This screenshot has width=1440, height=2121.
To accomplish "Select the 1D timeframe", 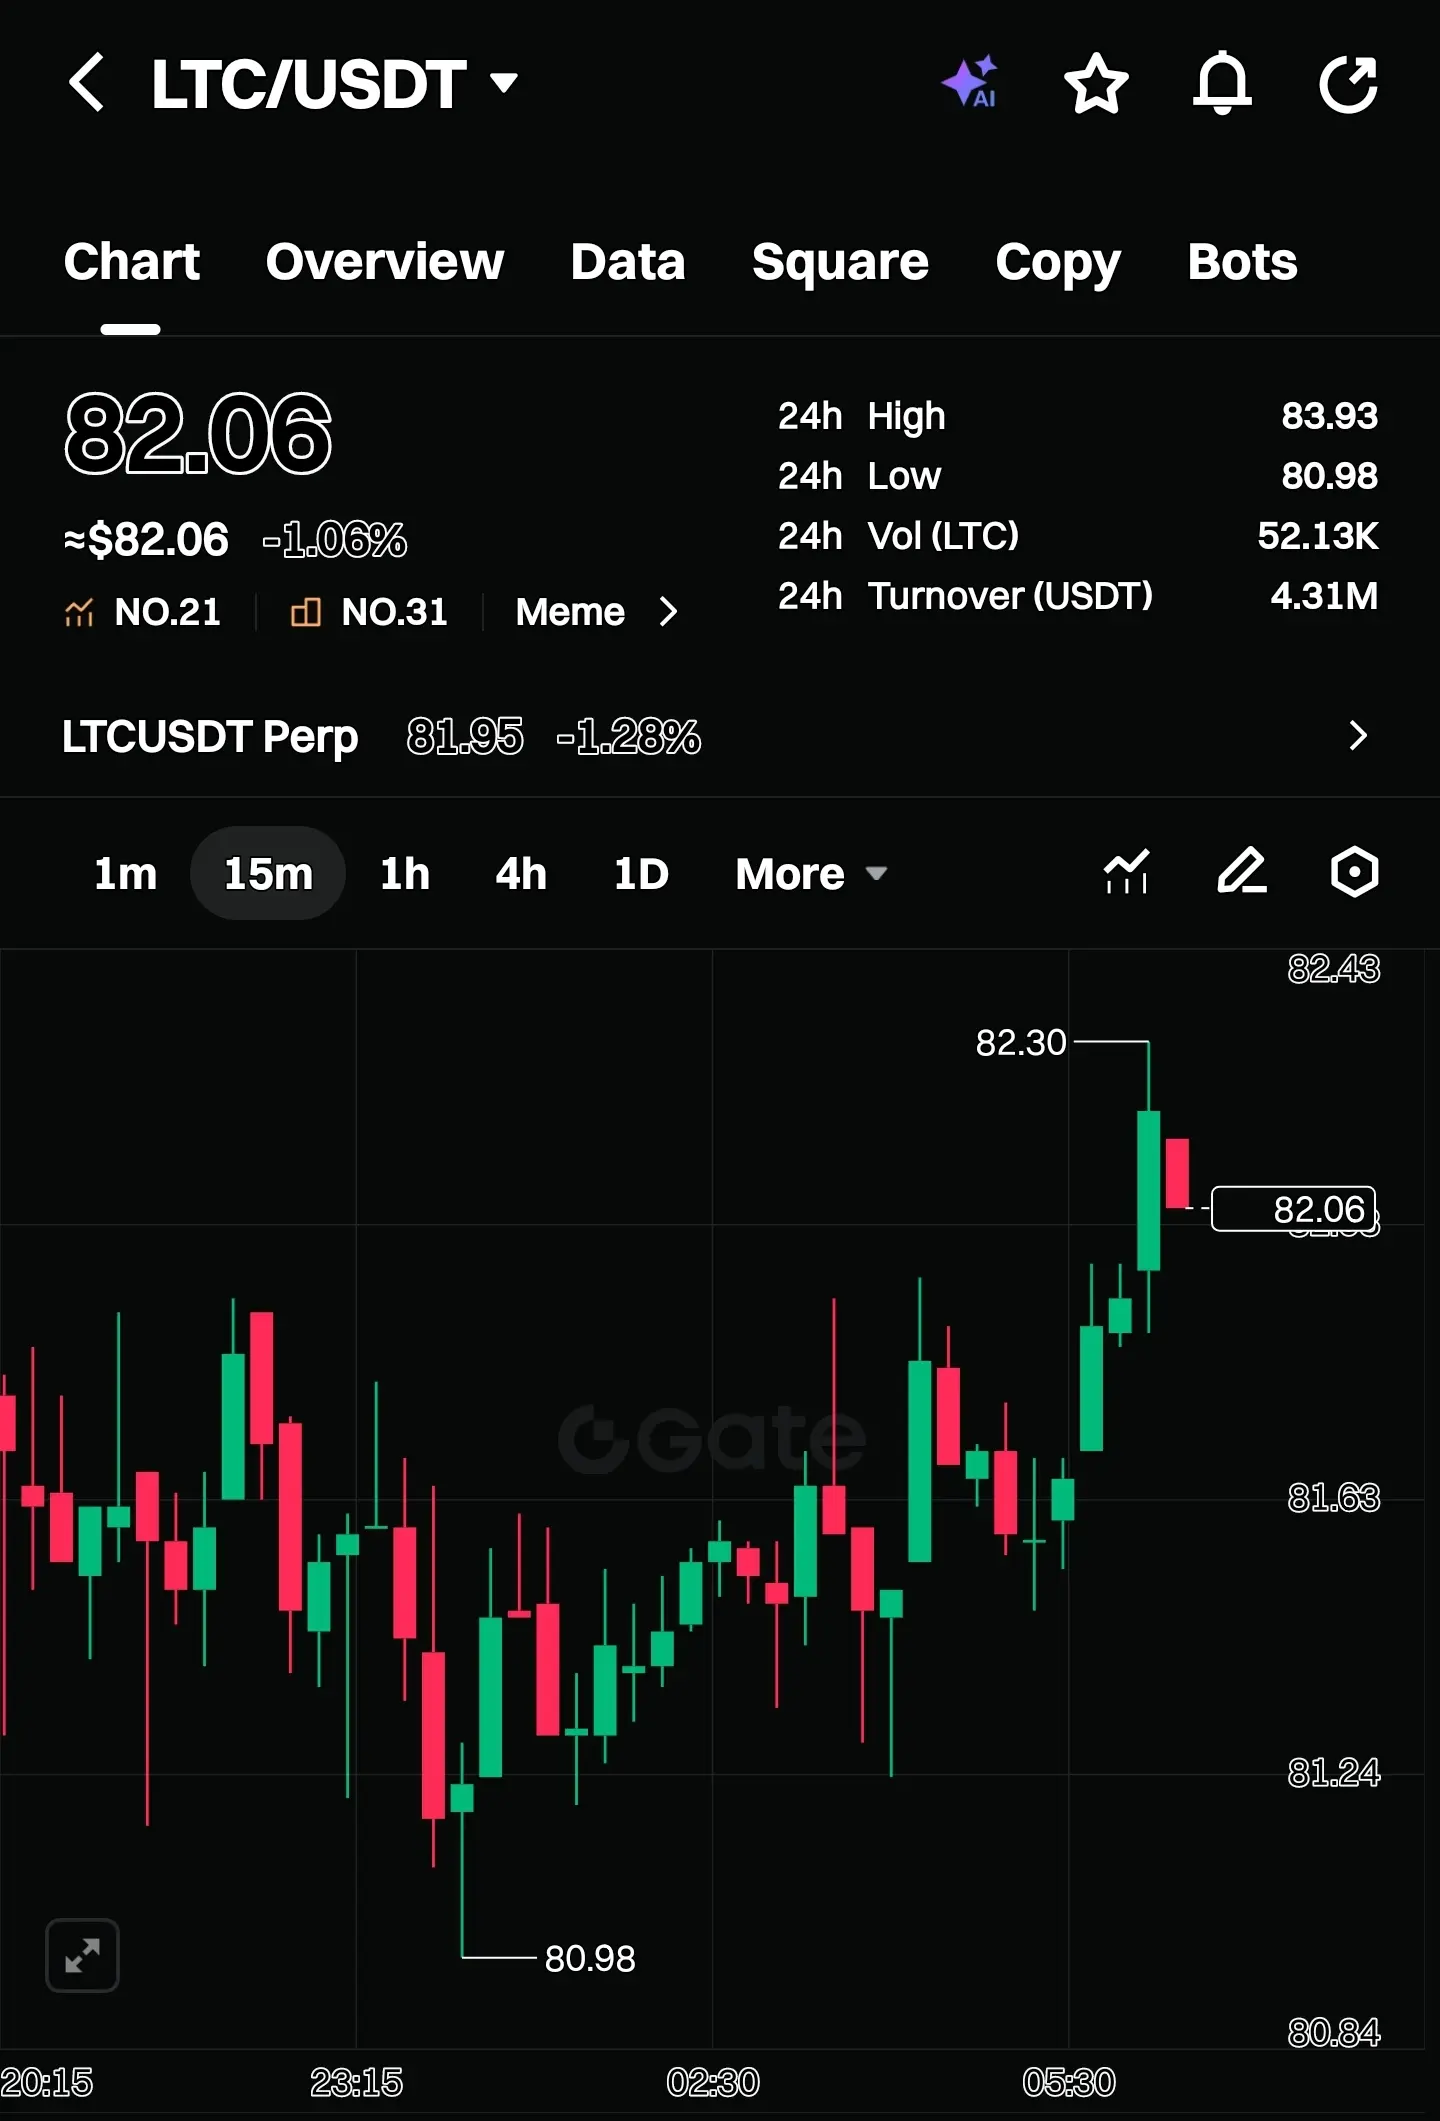I will coord(641,874).
